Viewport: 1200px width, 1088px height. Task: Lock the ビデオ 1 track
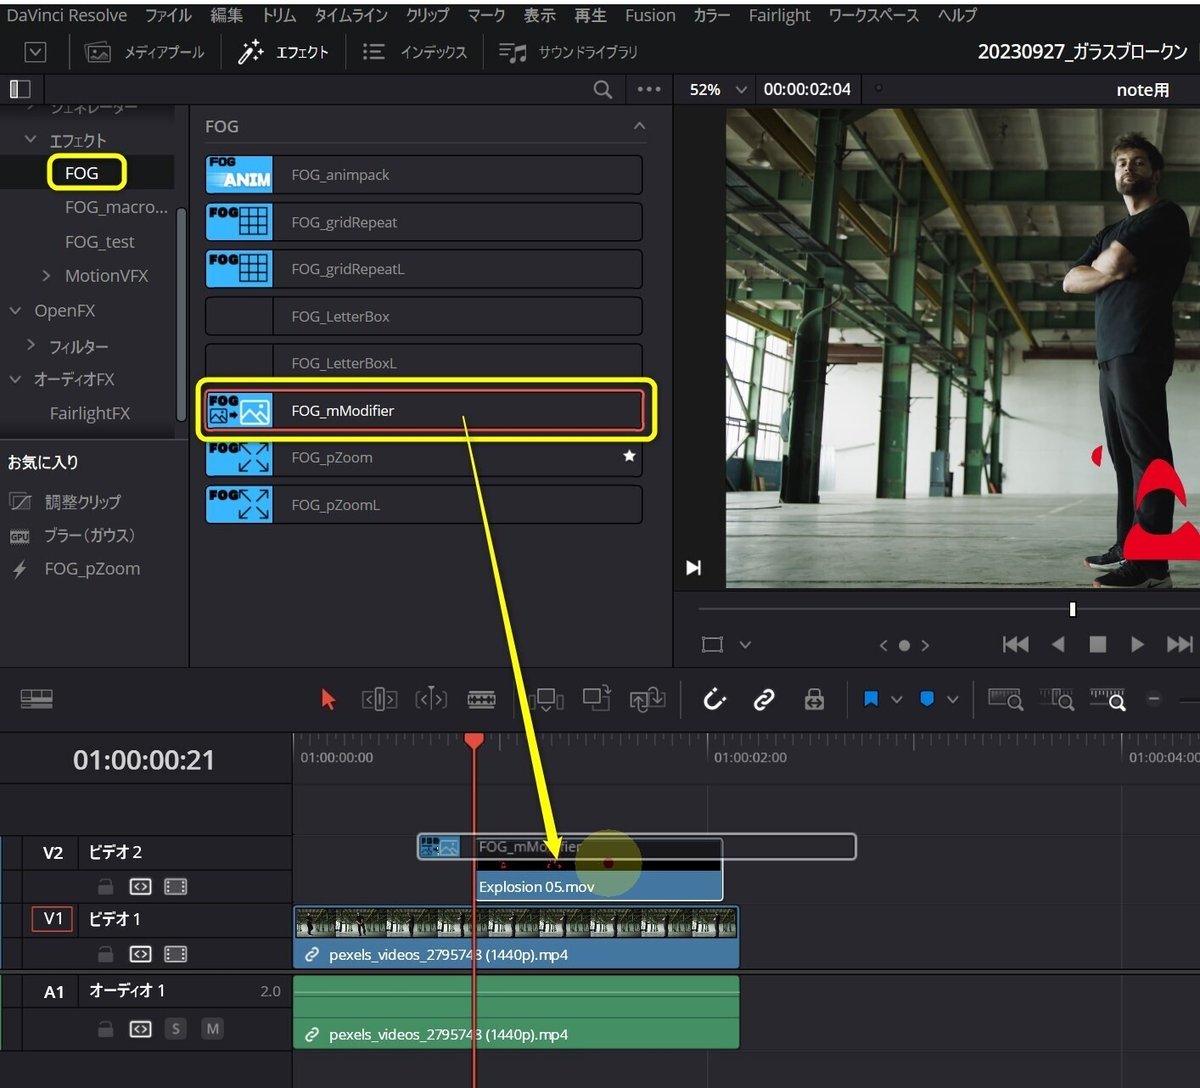pos(105,954)
